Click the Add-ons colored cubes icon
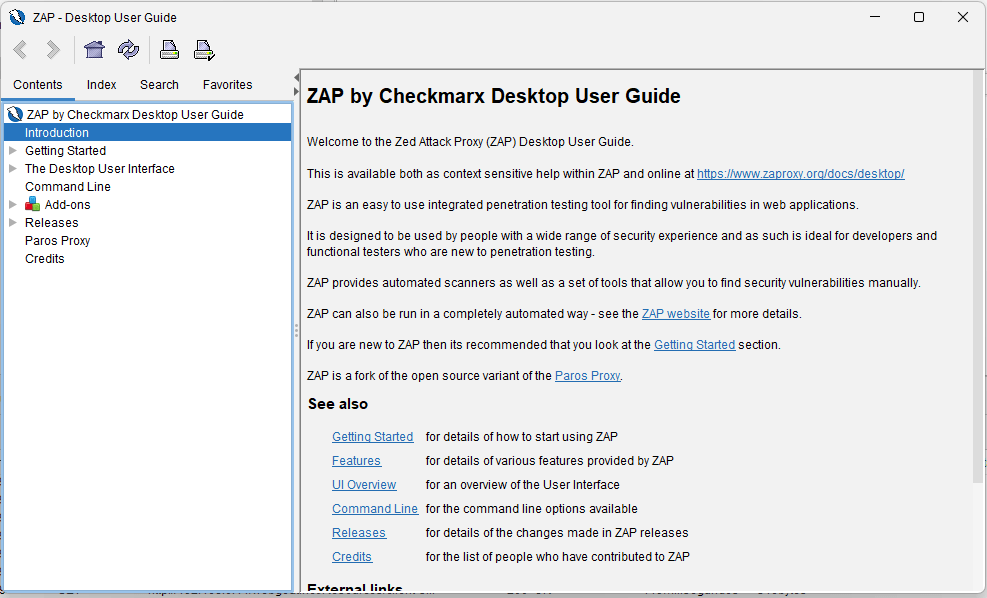987x598 pixels. 33,205
